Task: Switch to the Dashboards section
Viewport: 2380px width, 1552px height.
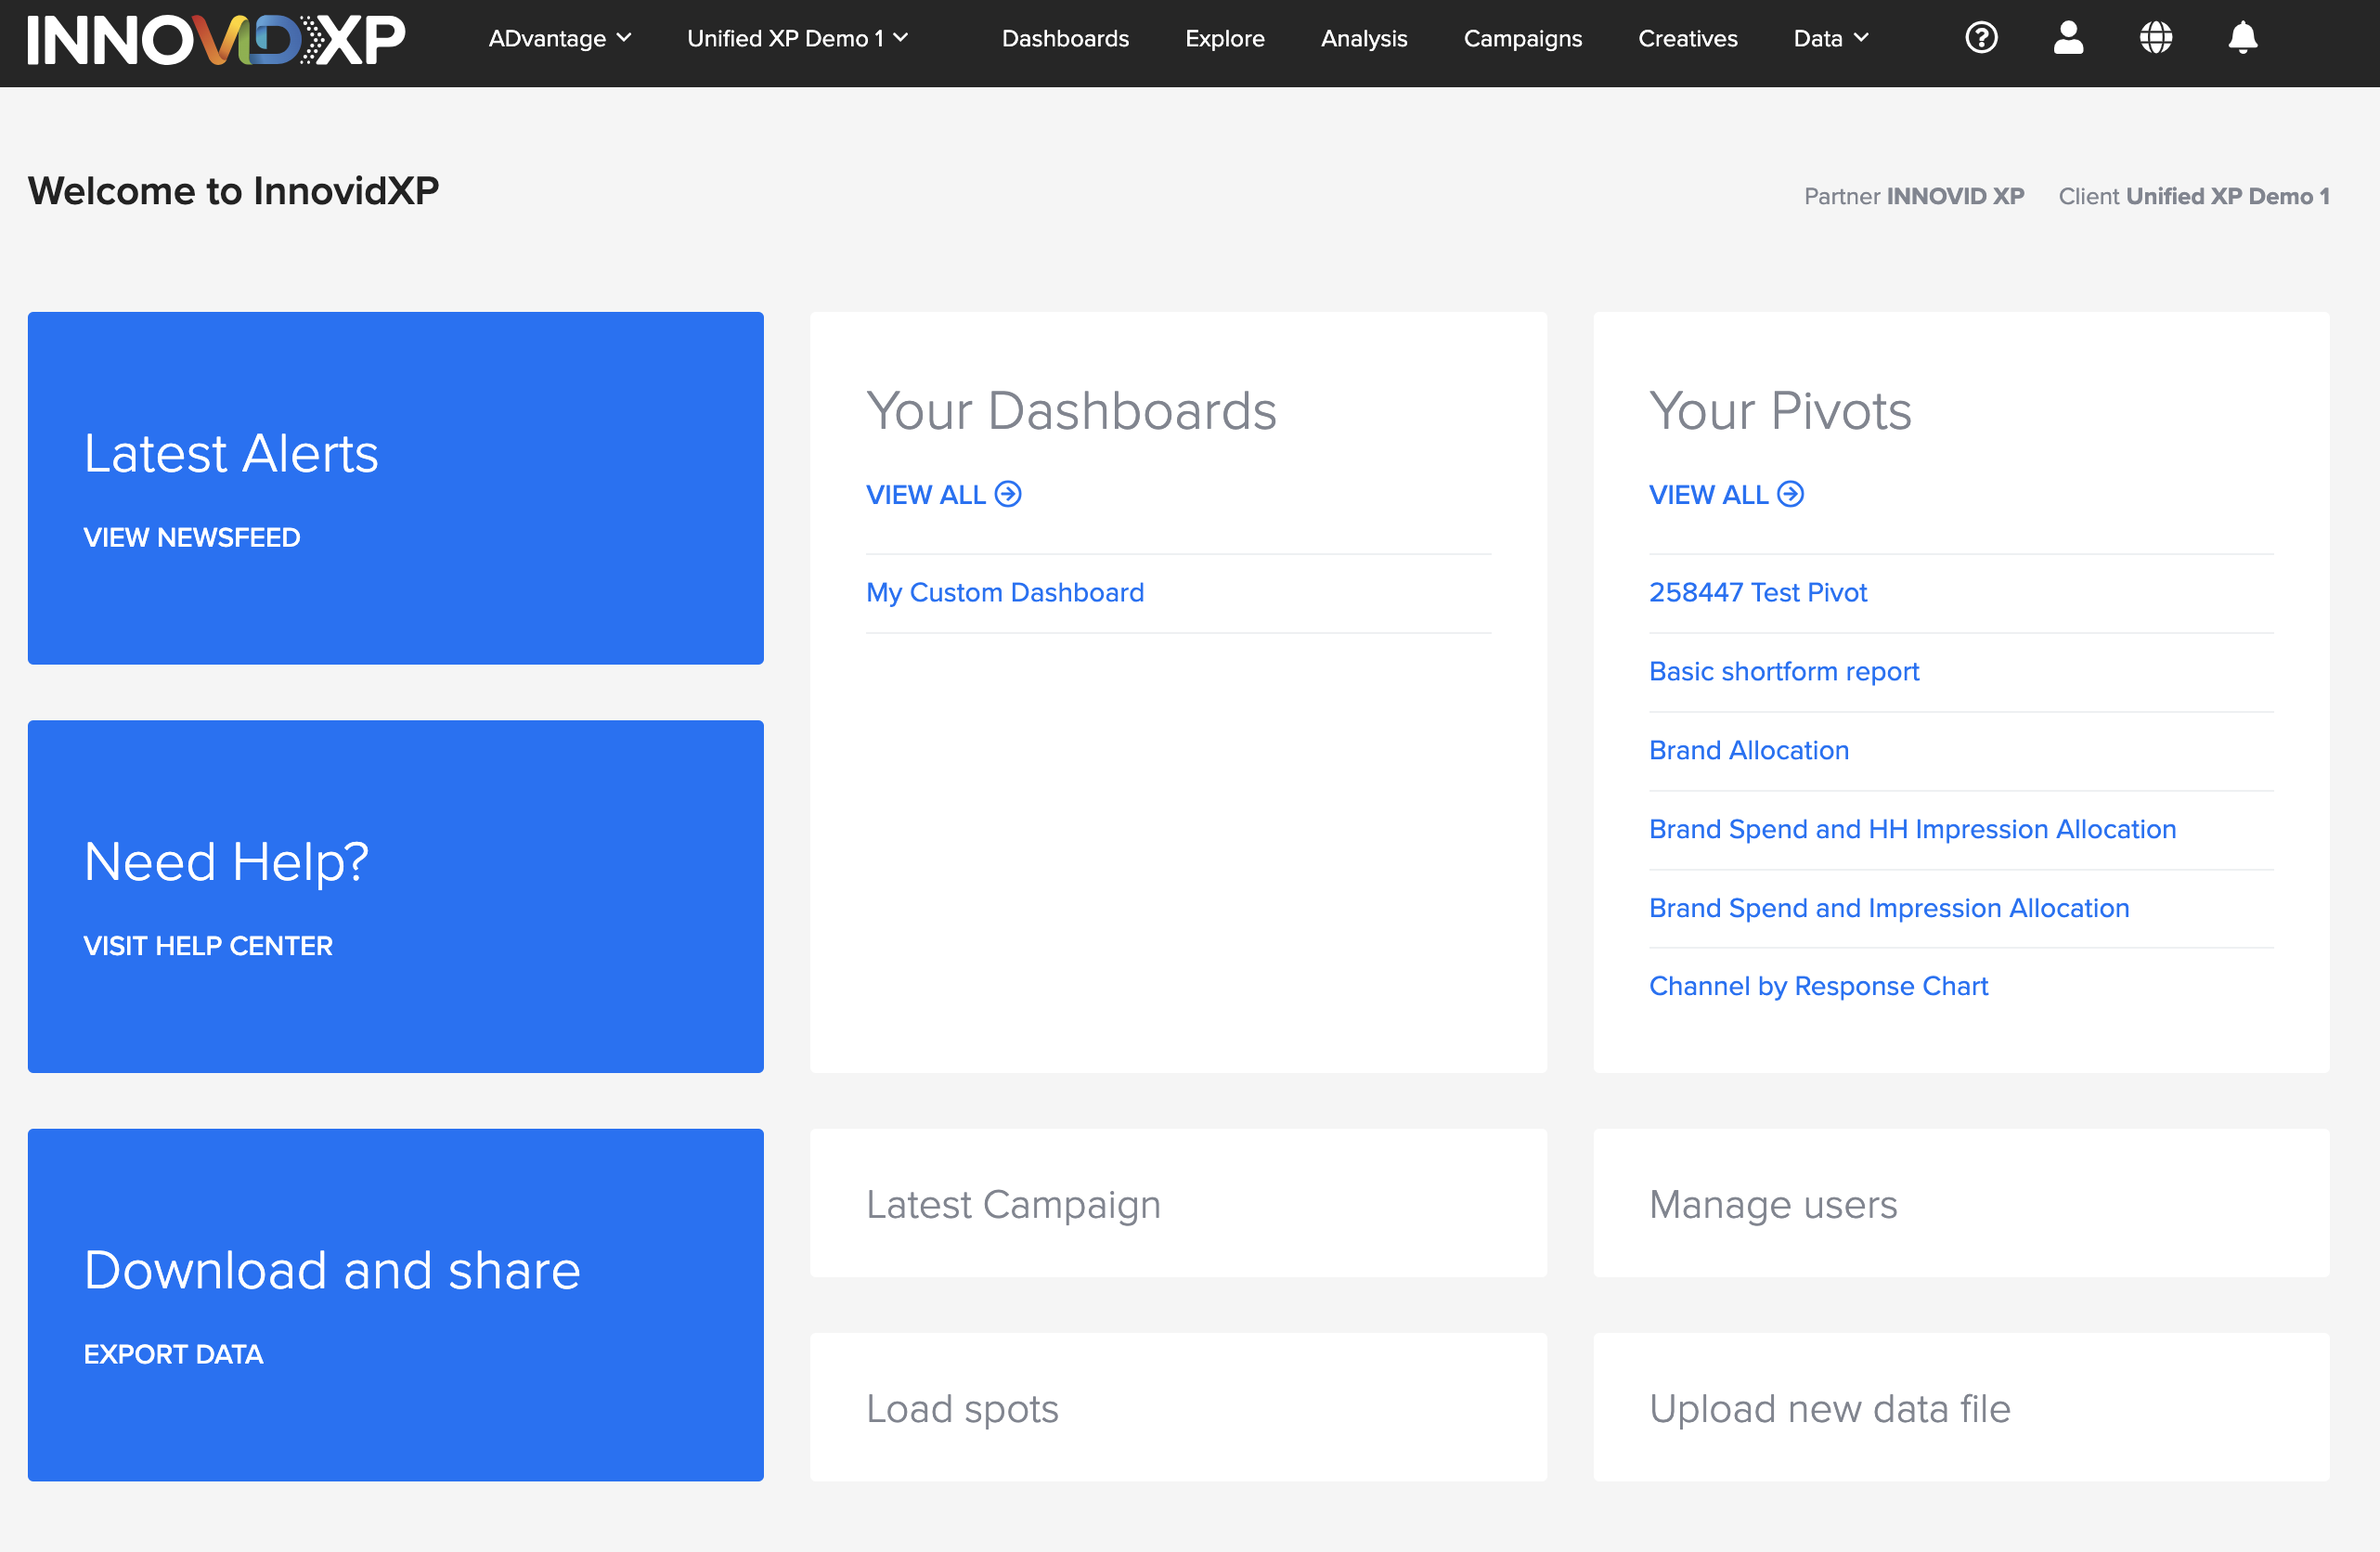Action: click(1065, 38)
